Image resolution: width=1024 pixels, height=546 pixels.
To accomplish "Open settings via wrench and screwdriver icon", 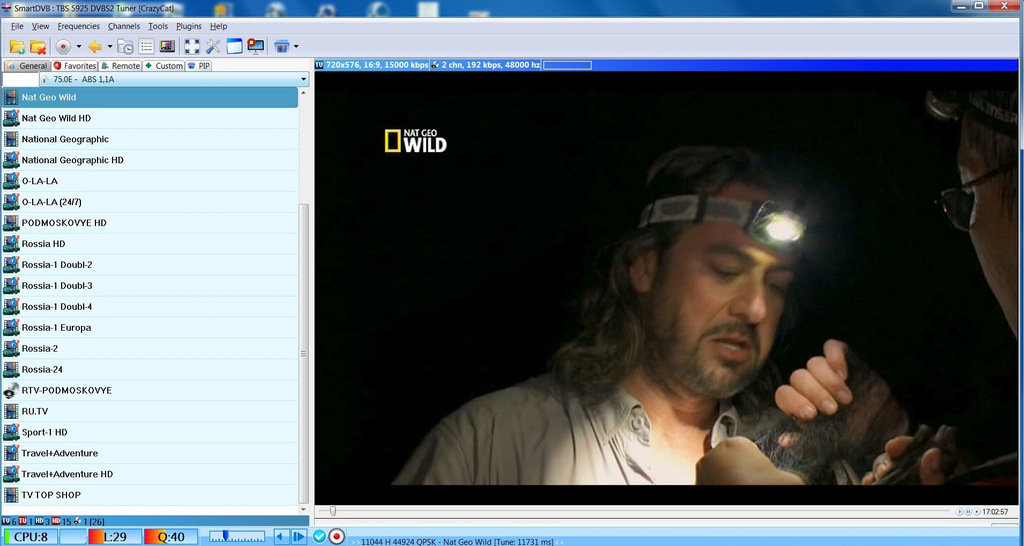I will pyautogui.click(x=213, y=46).
